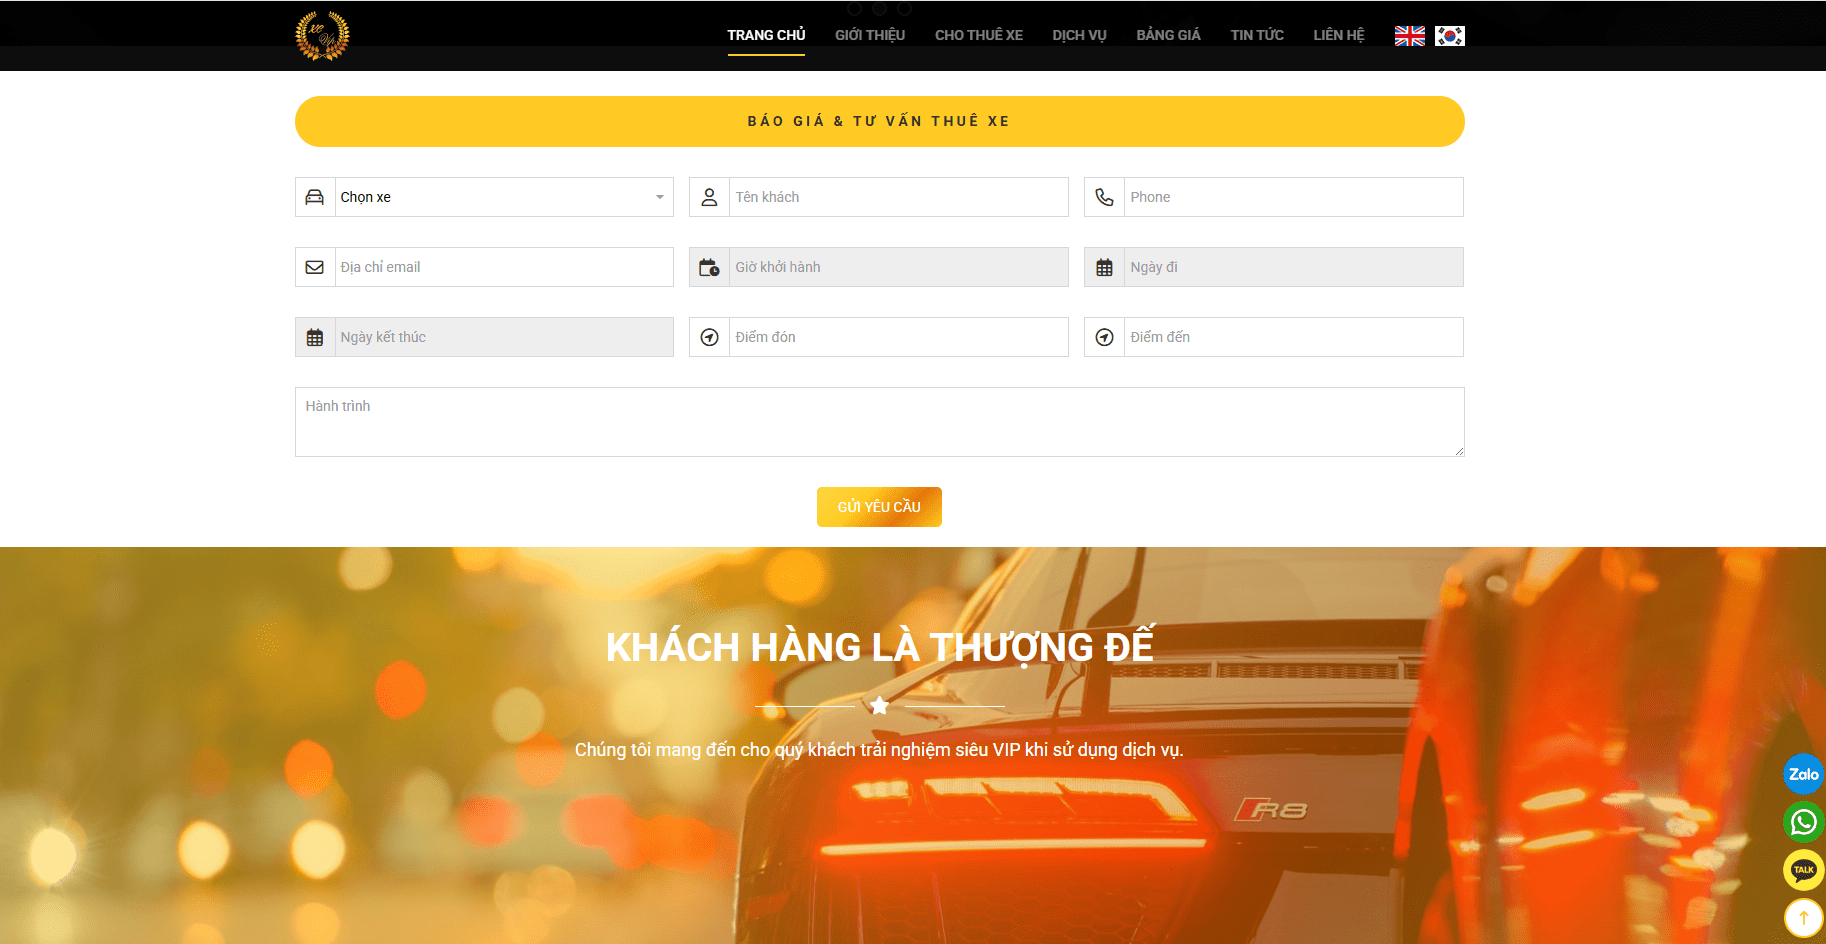Click the KHÁCH HÀNG LÀ THƯỢNG ĐẾ heading
Image resolution: width=1826 pixels, height=944 pixels.
click(880, 647)
